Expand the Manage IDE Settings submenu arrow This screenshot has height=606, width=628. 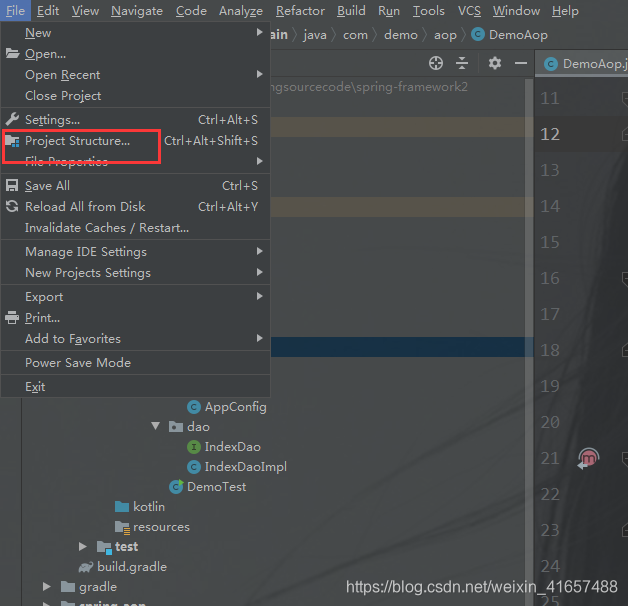click(x=260, y=251)
